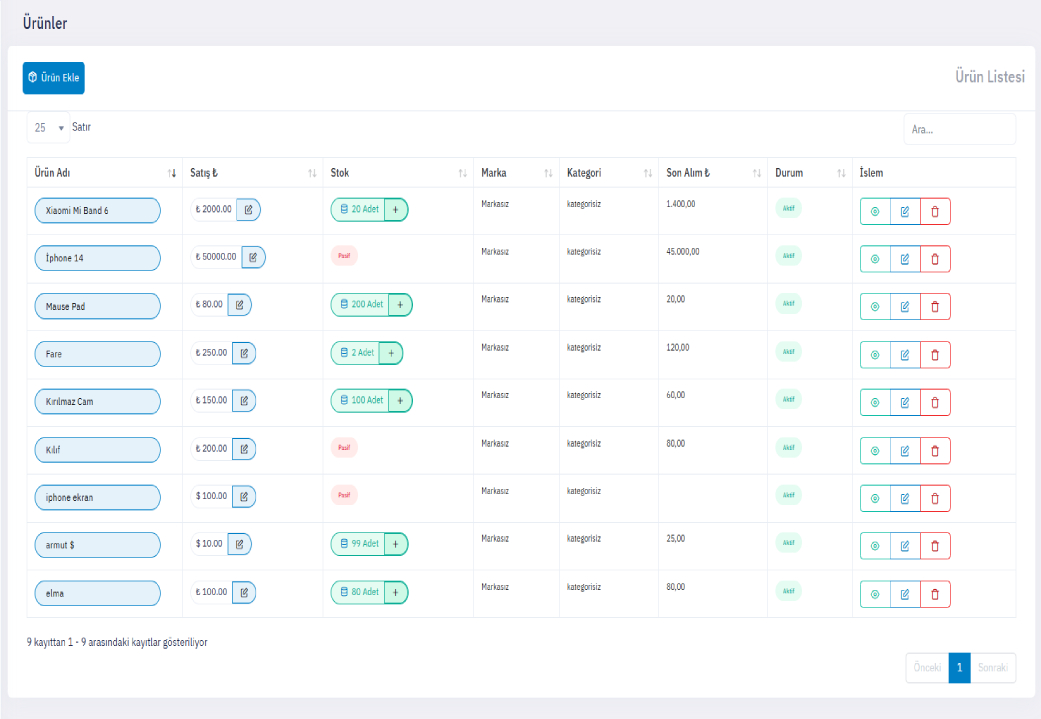
Task: Sort by the Kategori column header
Action: (605, 173)
